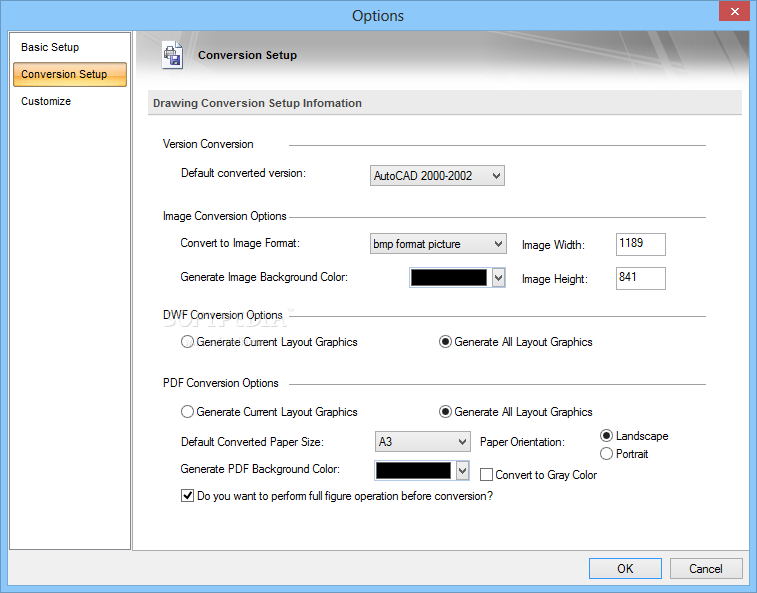Click the black PDF background color swatch
Image resolution: width=757 pixels, height=593 pixels.
tap(413, 471)
